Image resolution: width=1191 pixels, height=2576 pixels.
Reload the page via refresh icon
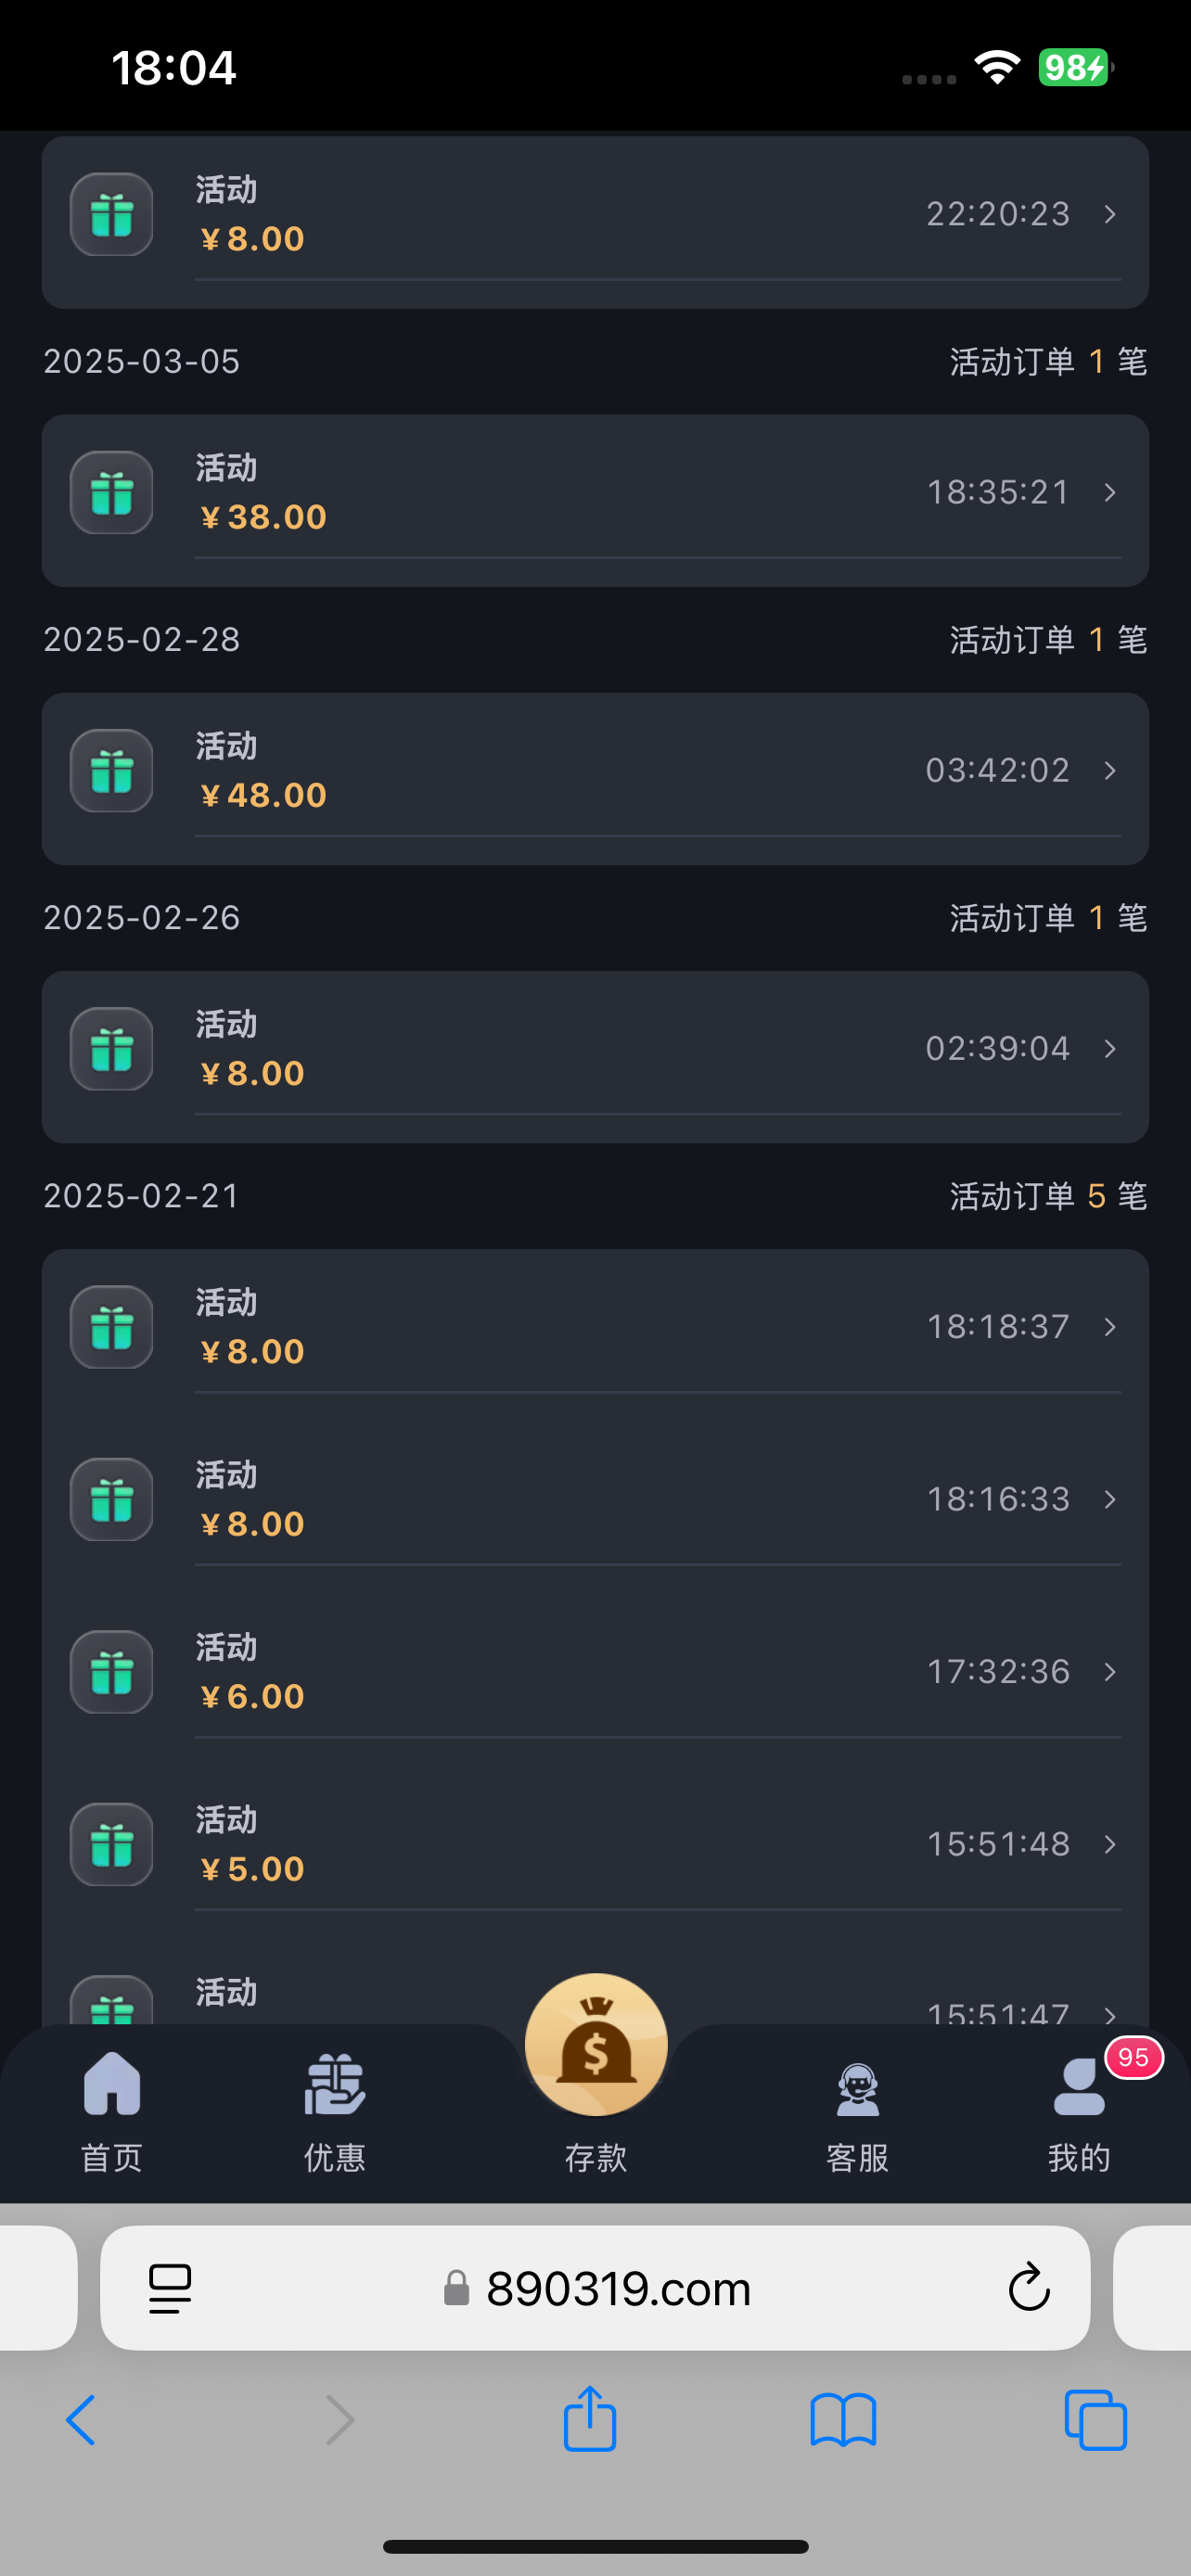tap(1029, 2288)
